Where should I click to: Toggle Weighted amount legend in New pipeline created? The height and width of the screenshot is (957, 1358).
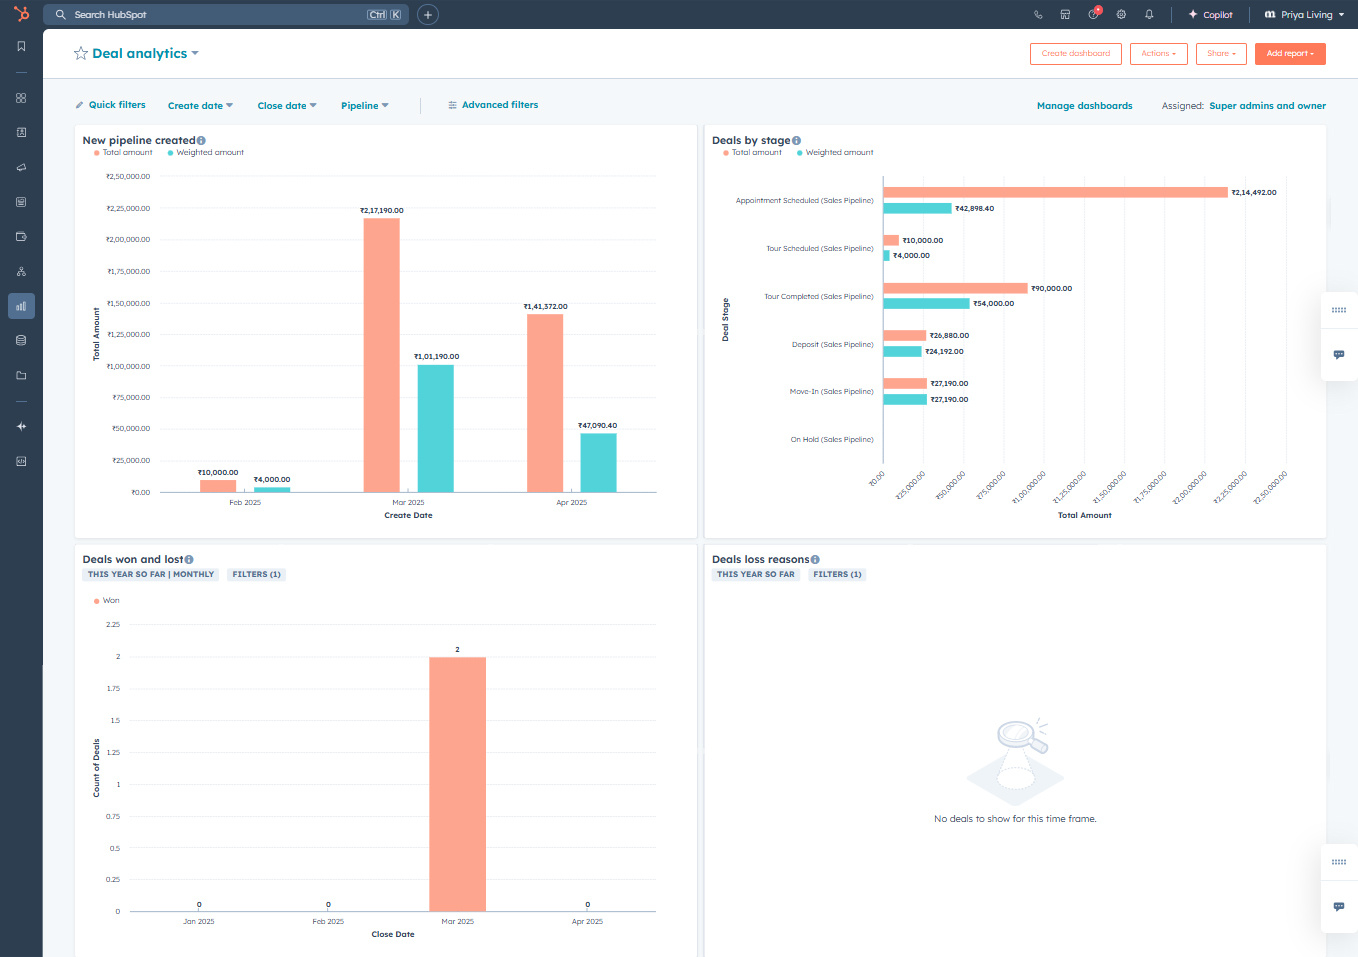tap(209, 153)
